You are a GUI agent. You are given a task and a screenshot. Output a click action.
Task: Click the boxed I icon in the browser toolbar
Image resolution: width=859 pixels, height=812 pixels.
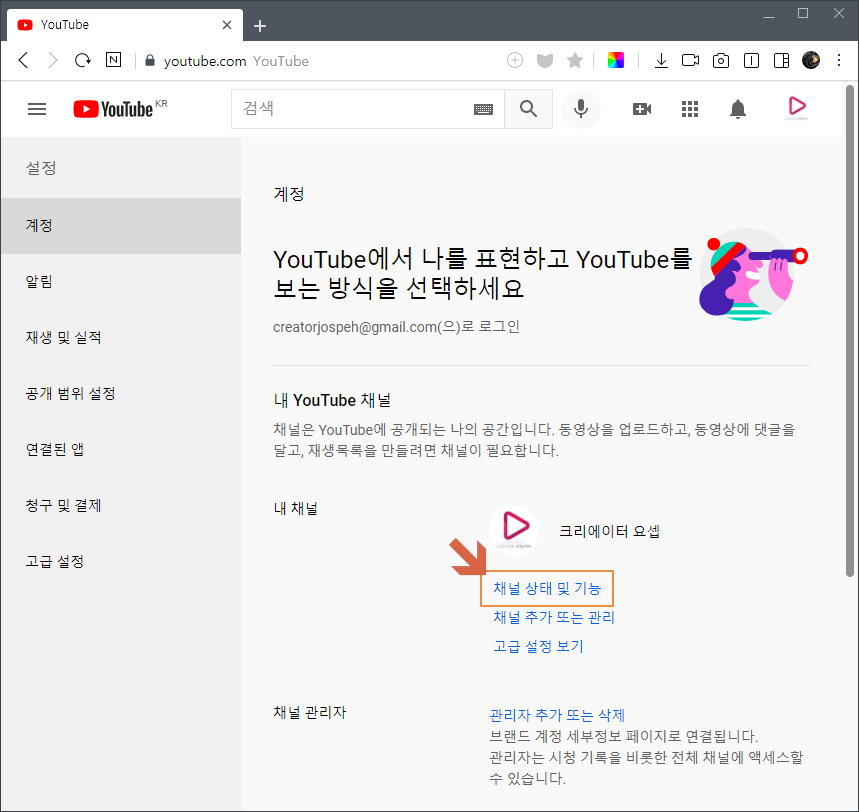[x=751, y=60]
